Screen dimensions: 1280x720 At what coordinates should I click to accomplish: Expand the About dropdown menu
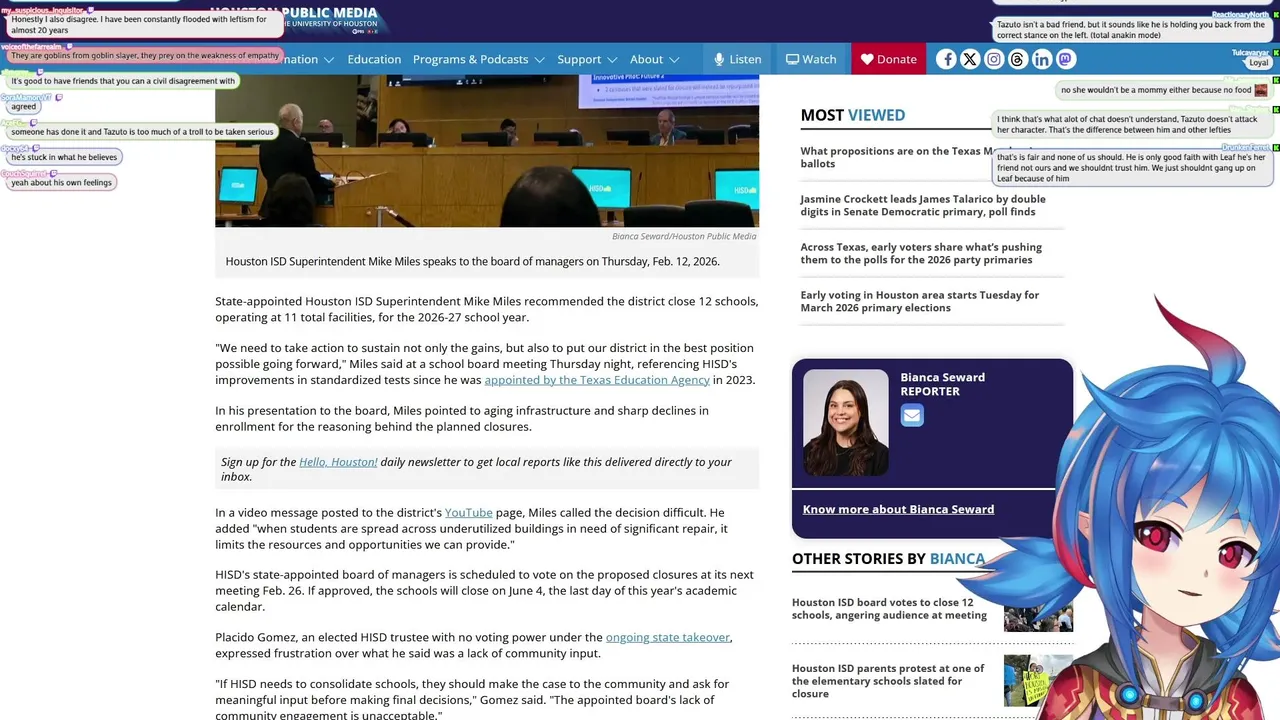654,59
